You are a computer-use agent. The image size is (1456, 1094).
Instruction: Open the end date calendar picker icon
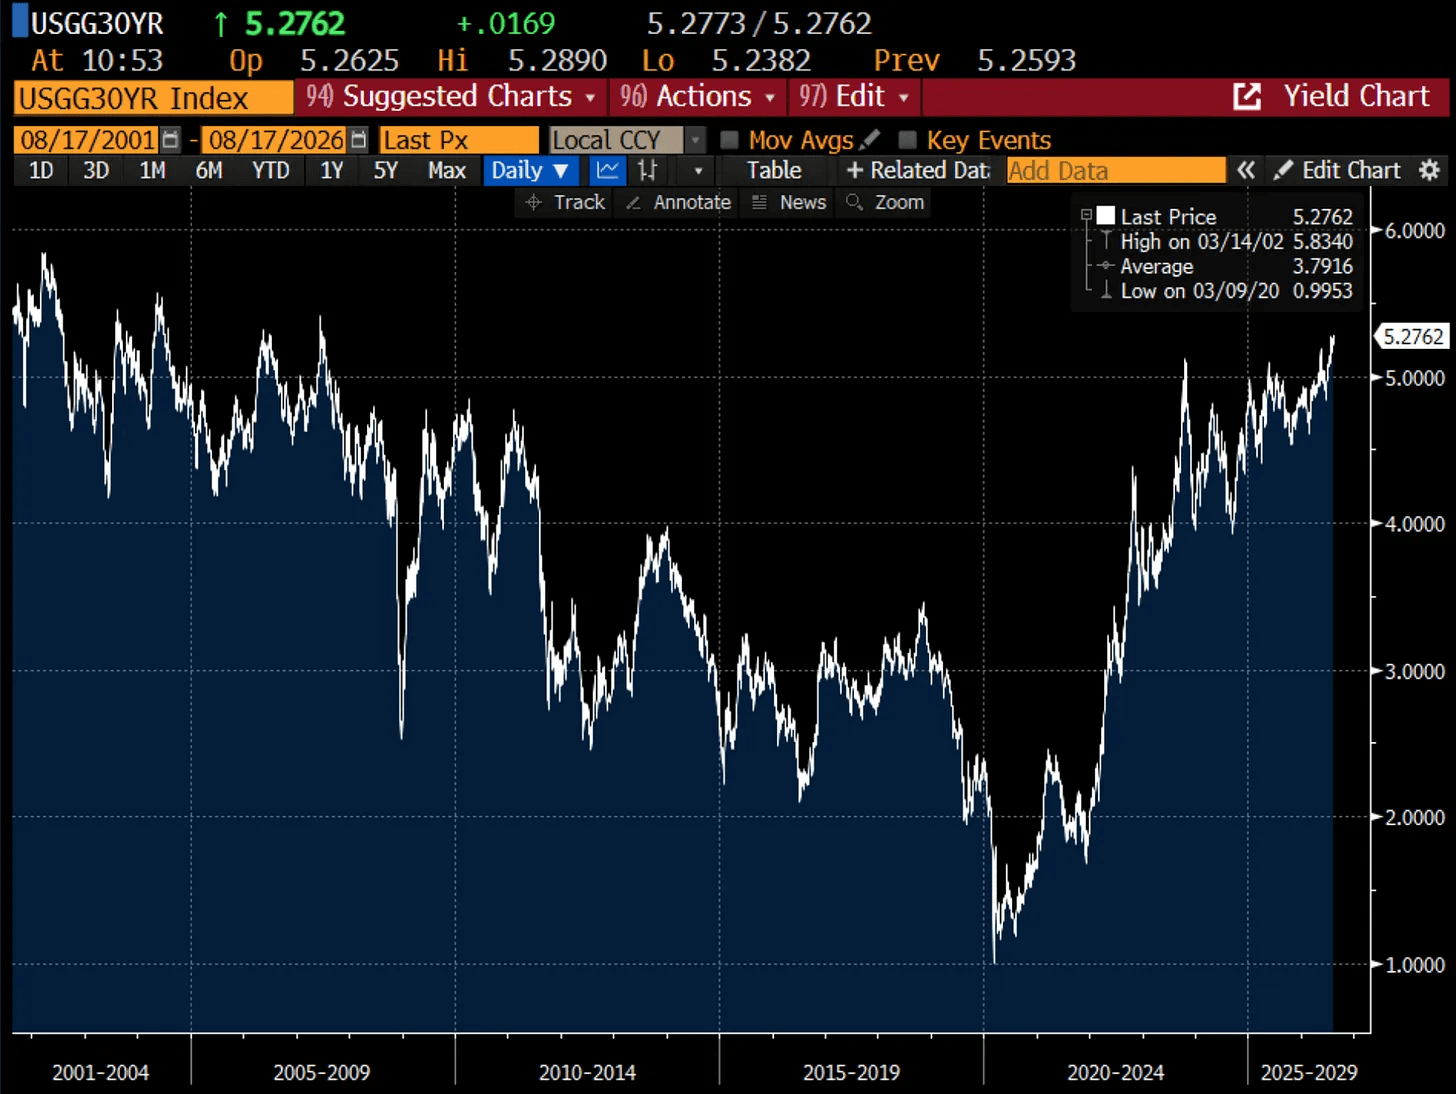click(359, 140)
